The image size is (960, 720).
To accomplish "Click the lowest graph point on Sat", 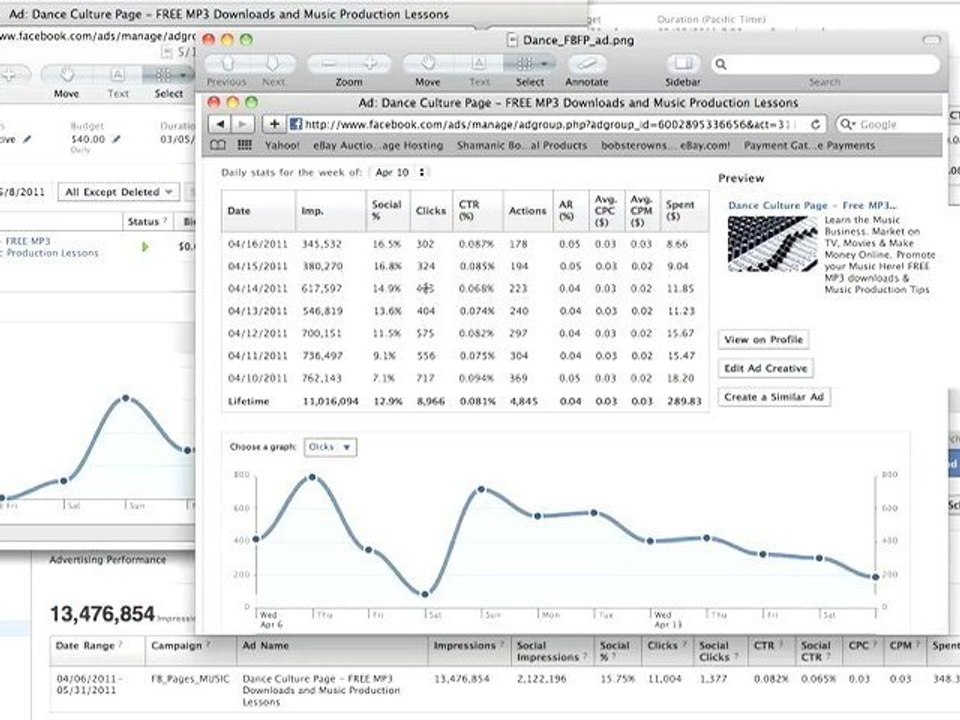I will click(x=426, y=593).
